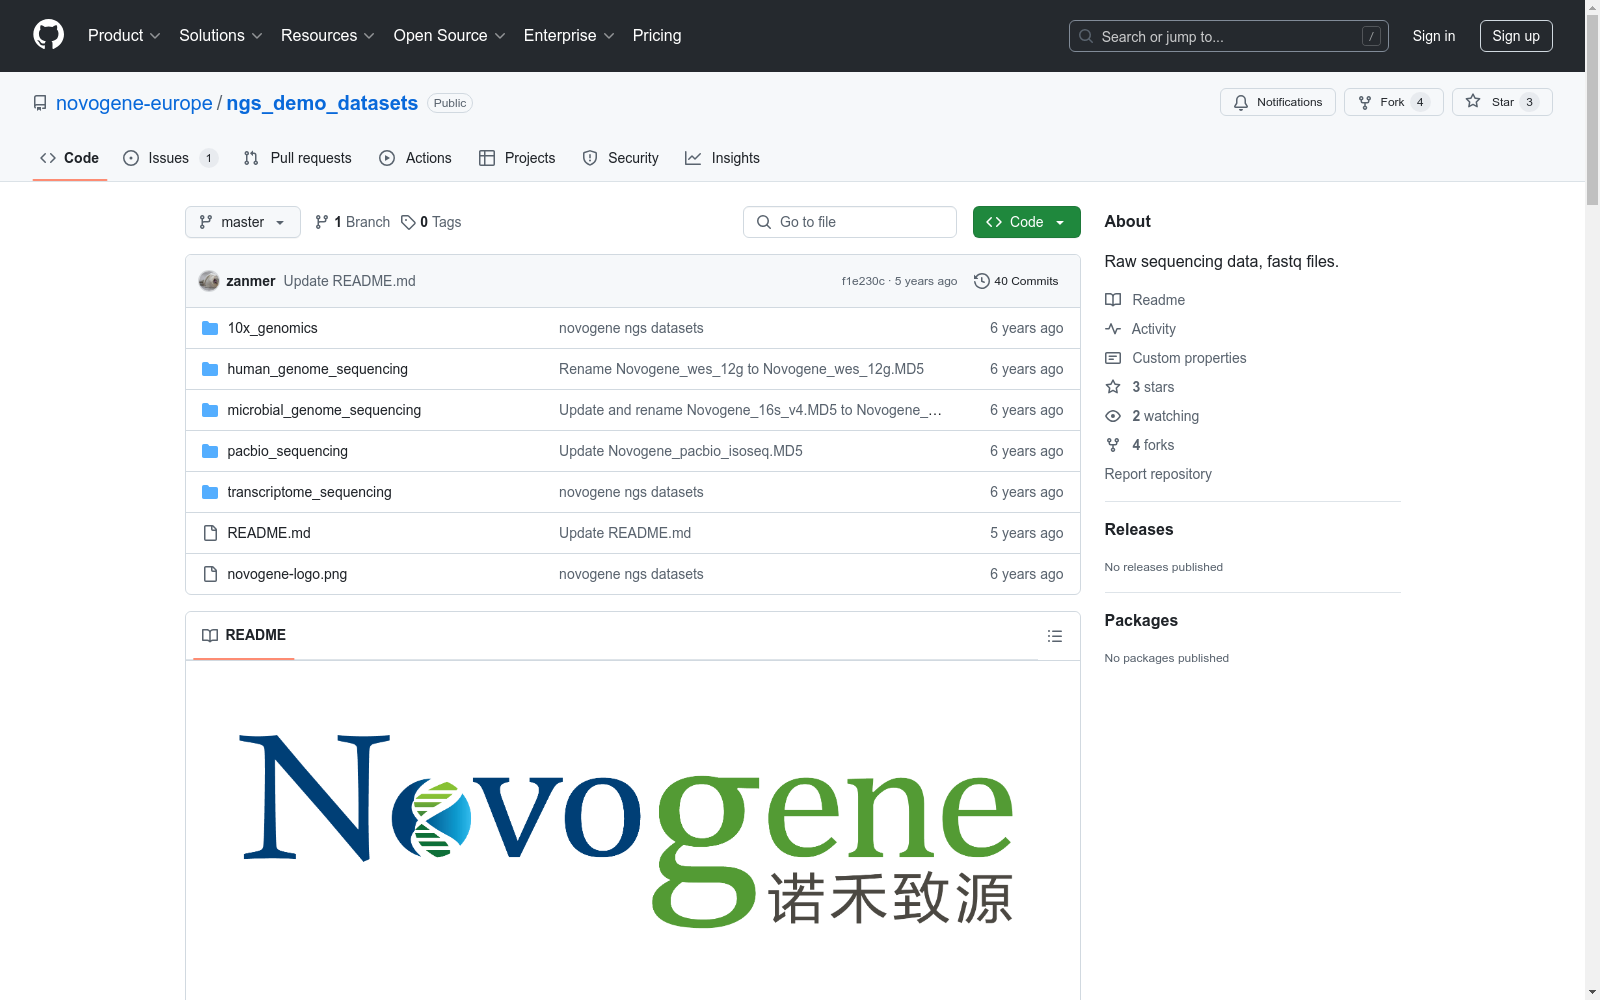Click the pacbio_sequencing folder icon

point(210,451)
